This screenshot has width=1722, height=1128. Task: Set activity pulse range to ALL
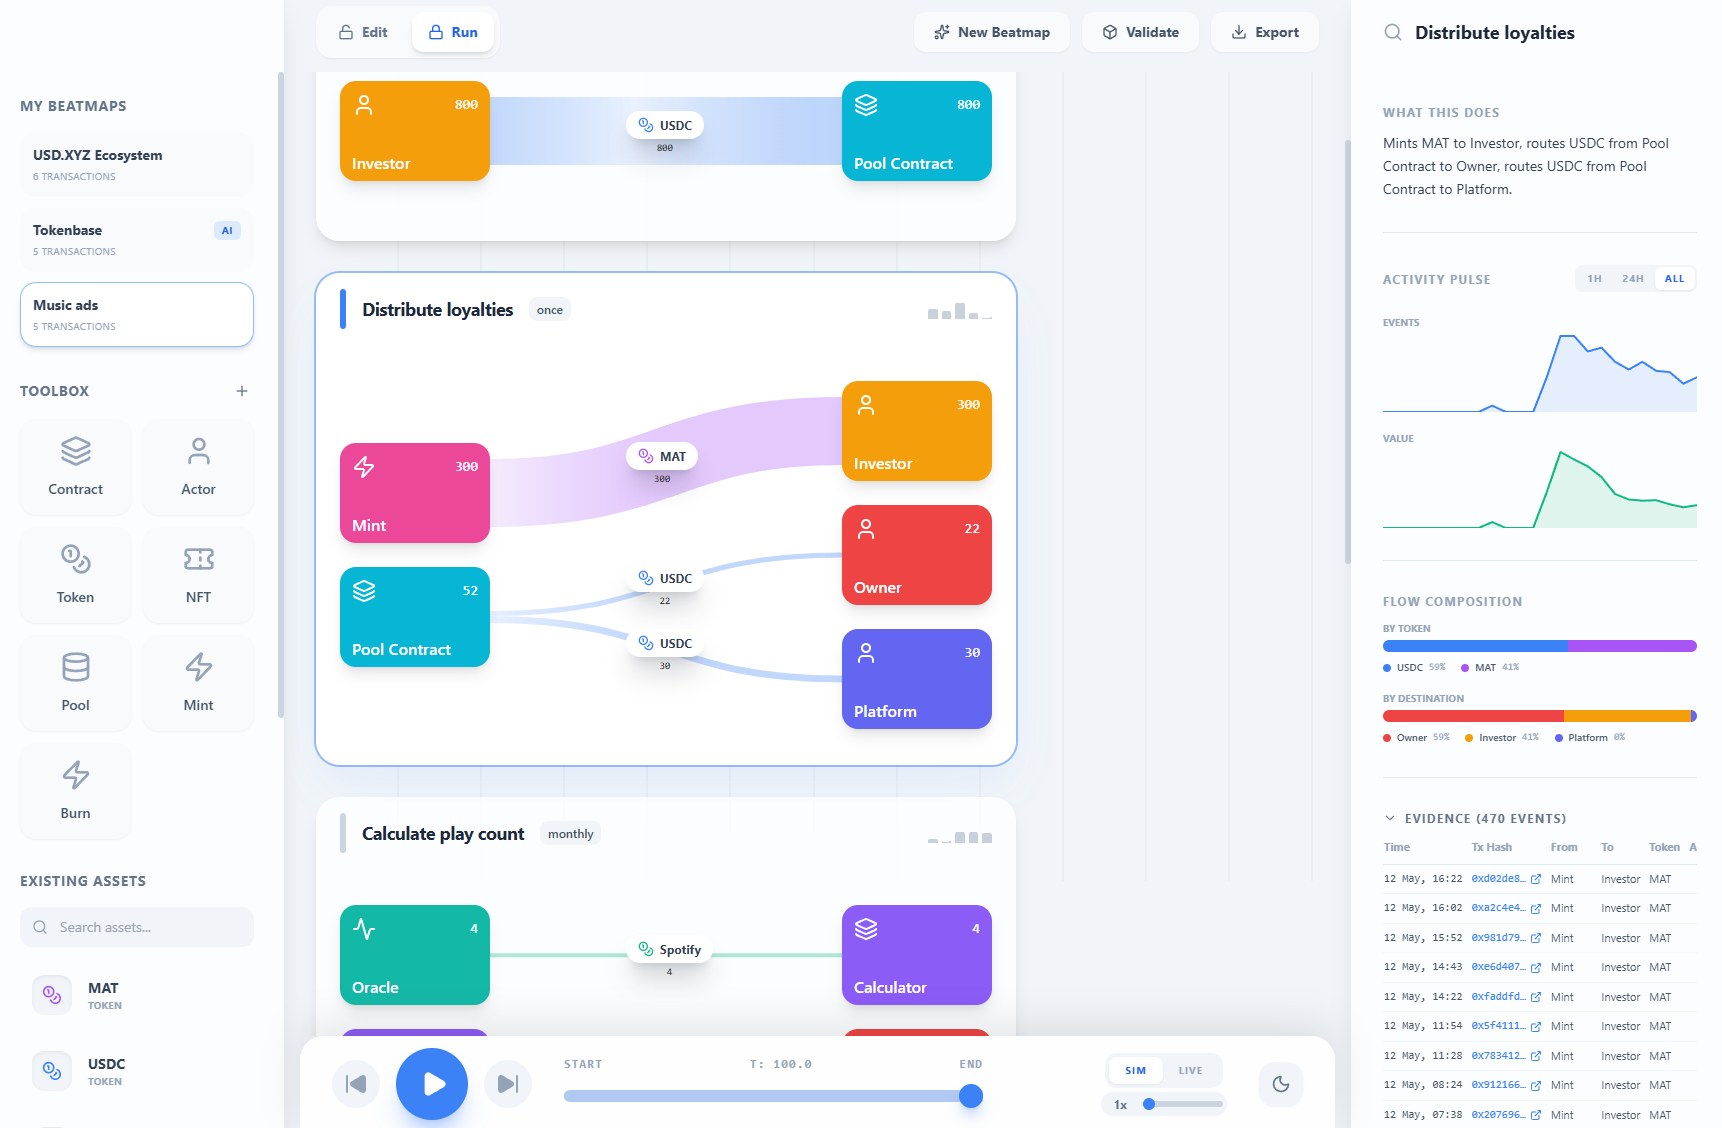(x=1674, y=279)
